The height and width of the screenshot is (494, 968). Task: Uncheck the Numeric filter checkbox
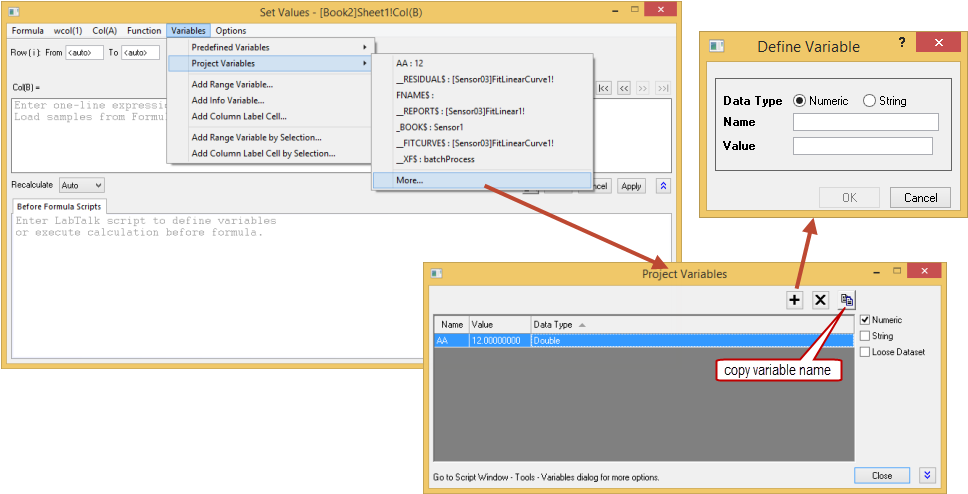point(865,320)
